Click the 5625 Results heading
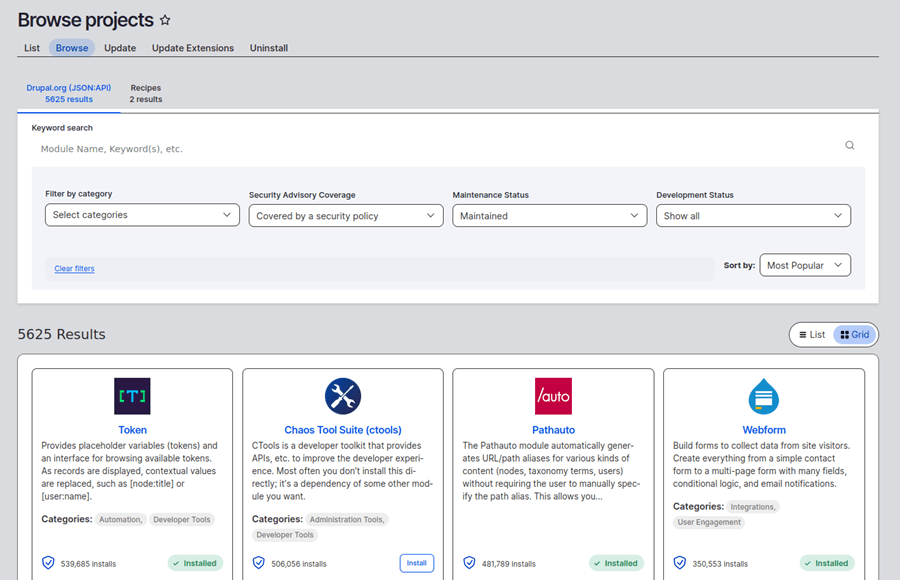Image resolution: width=900 pixels, height=580 pixels. coord(61,334)
